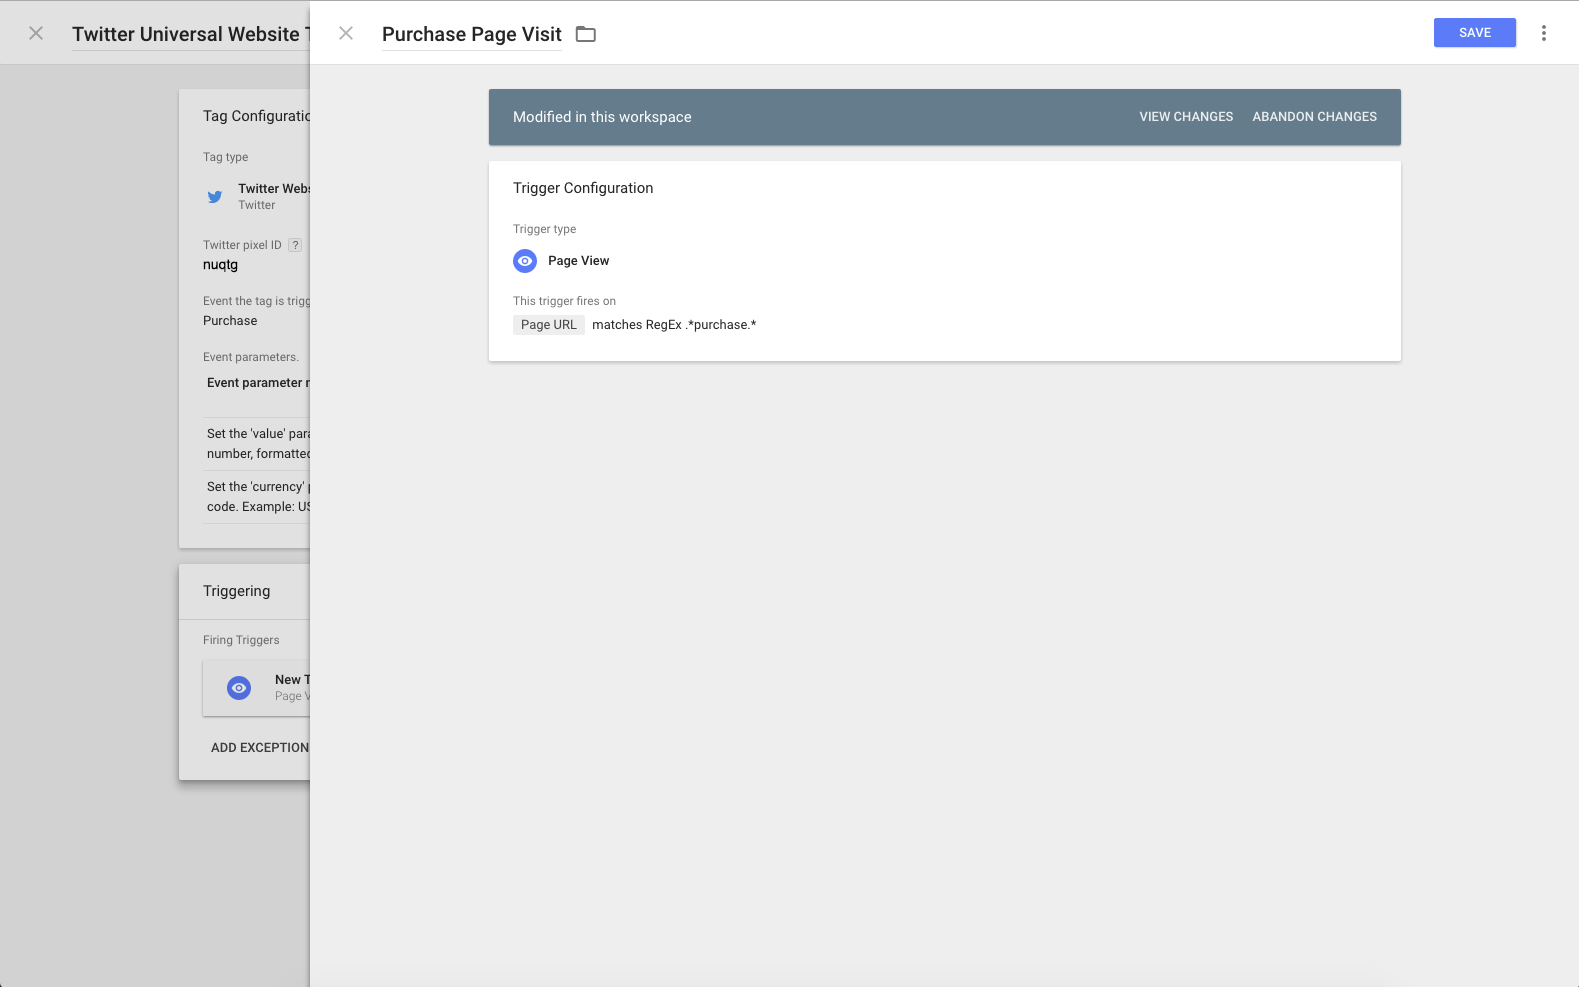Click the nuqtg pixel ID value
The height and width of the screenshot is (987, 1579).
coord(220,265)
